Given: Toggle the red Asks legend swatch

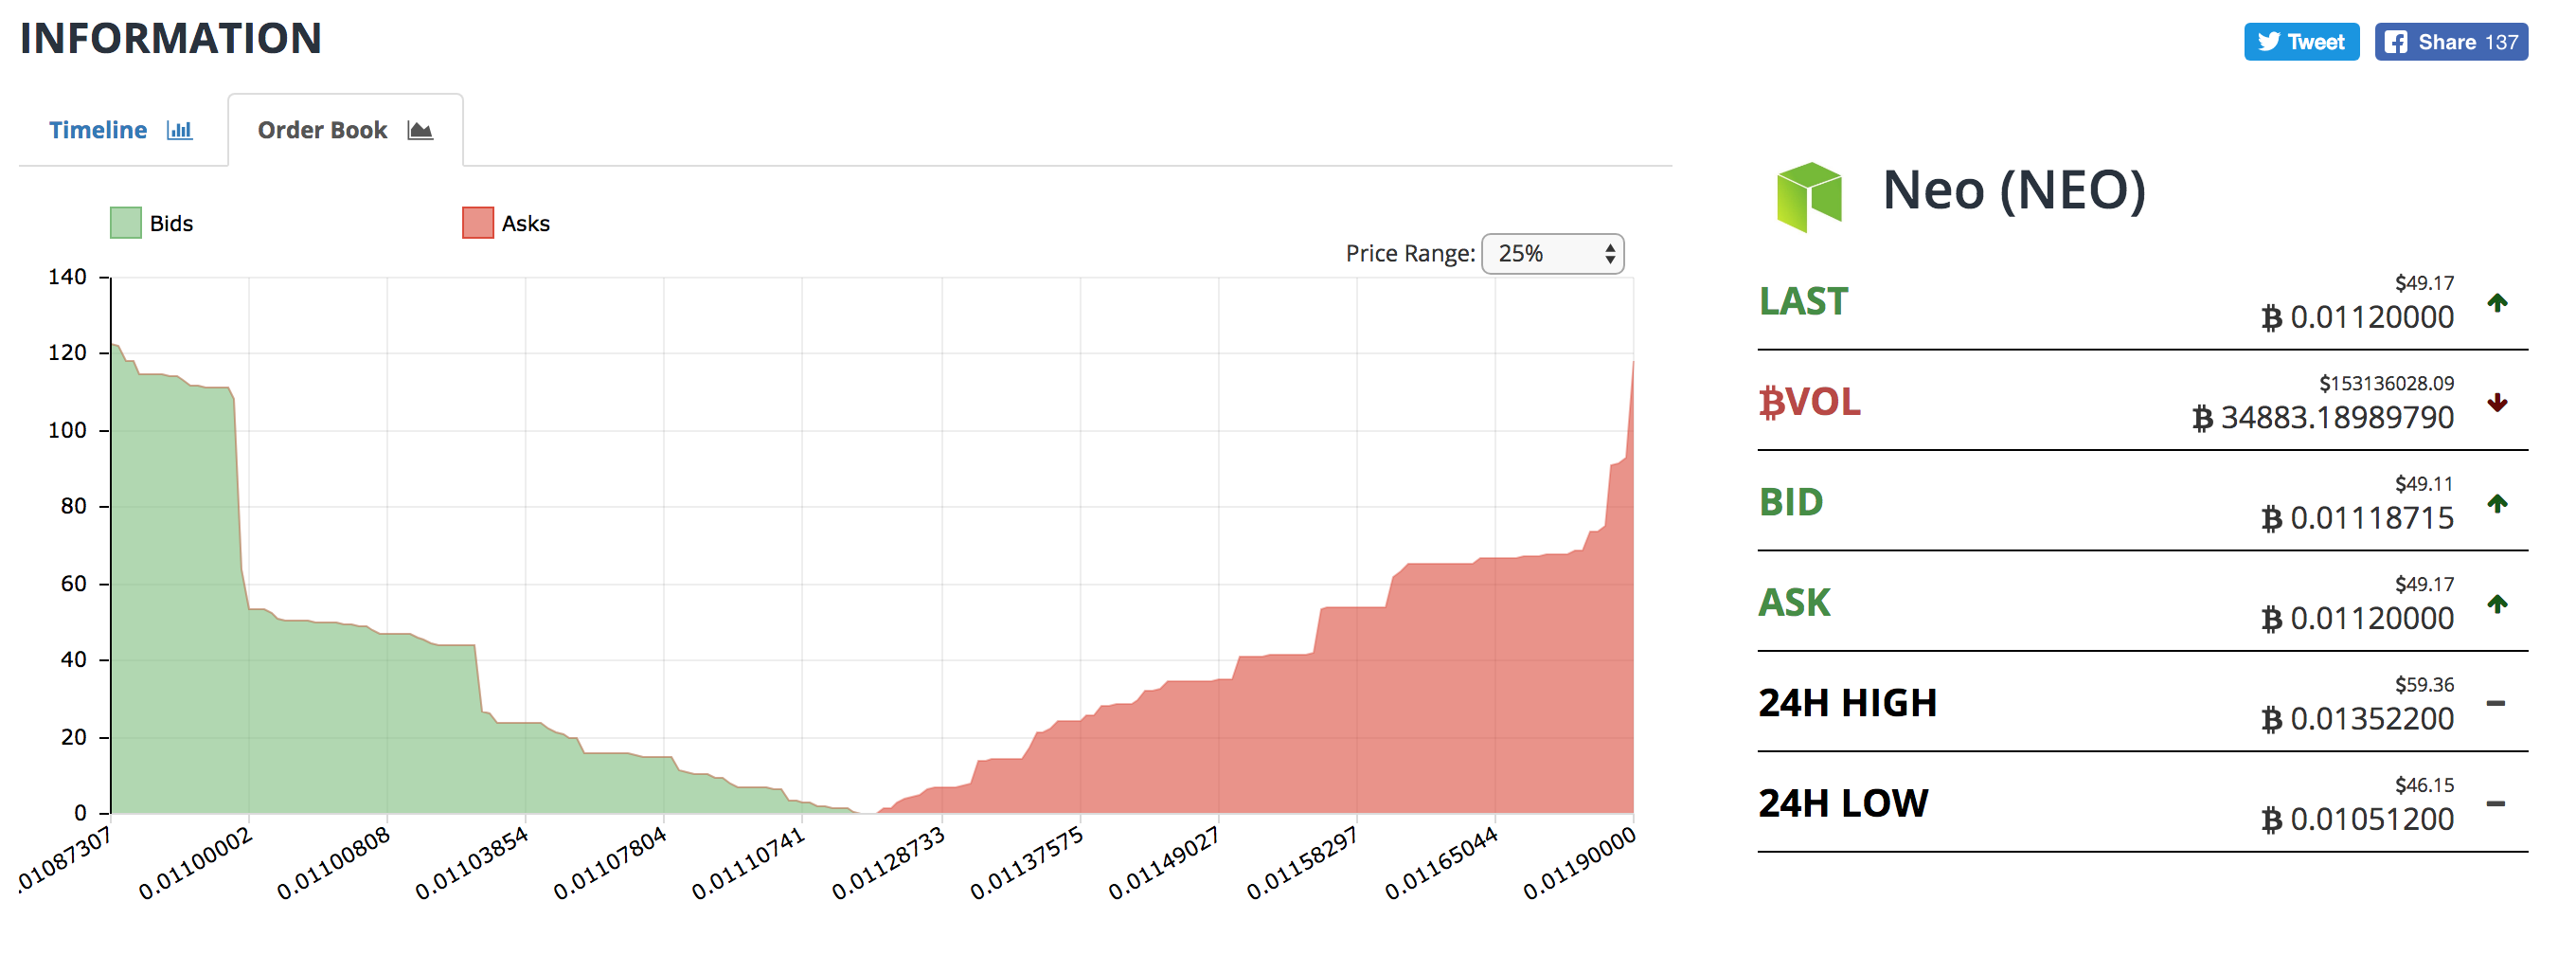Looking at the screenshot, I should [478, 223].
